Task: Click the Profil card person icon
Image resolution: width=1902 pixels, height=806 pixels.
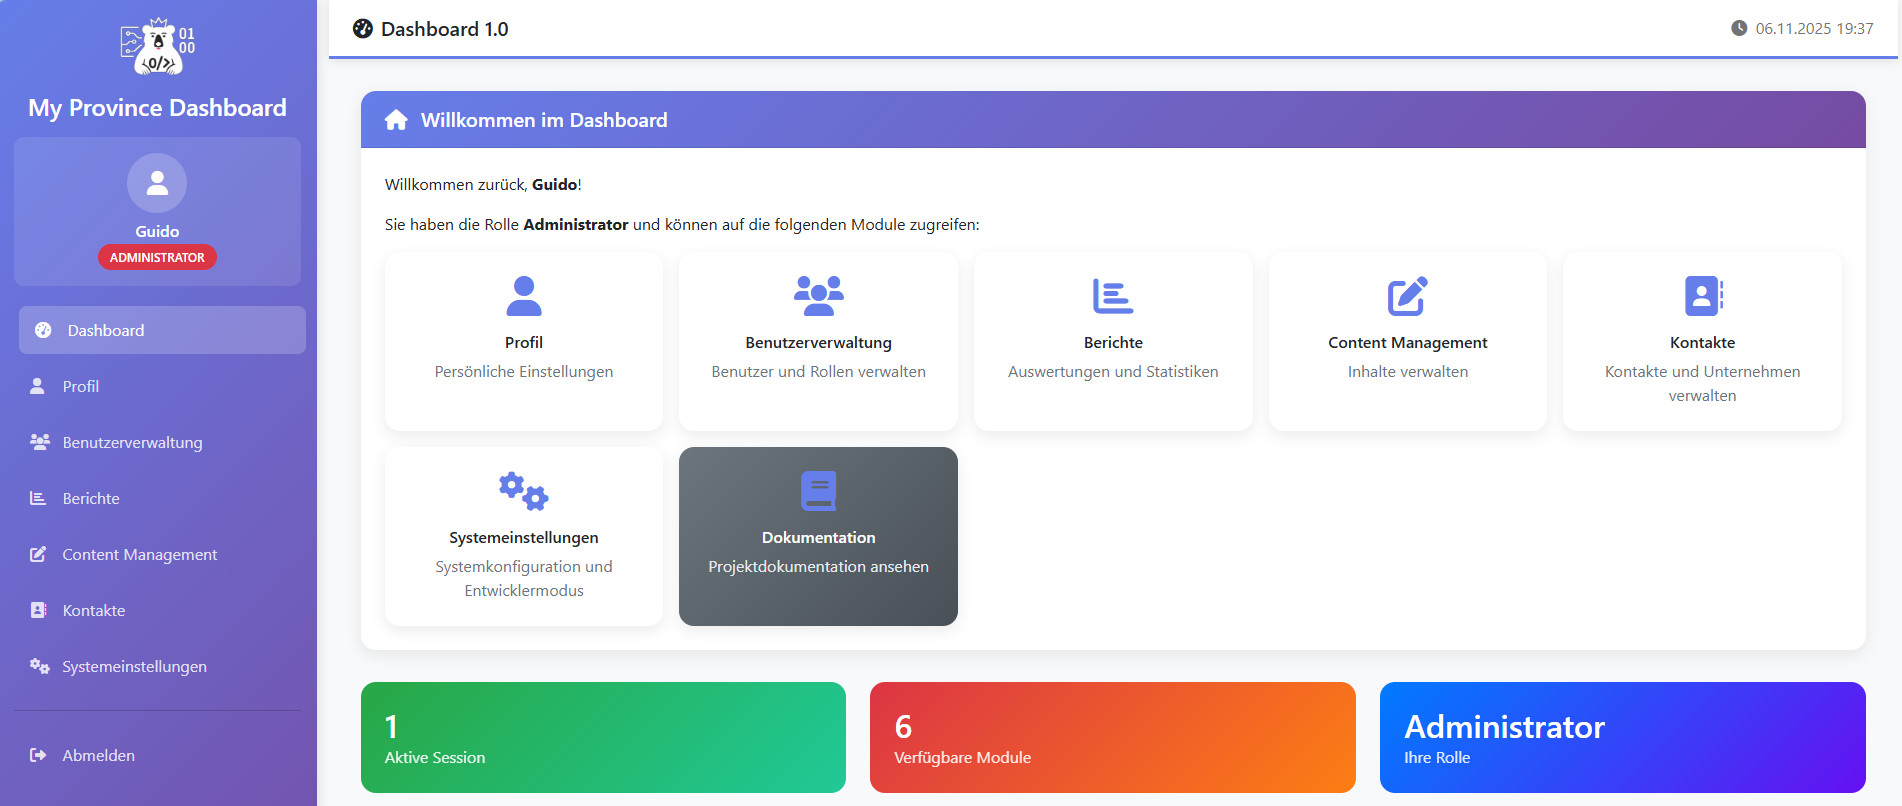Action: coord(523,296)
